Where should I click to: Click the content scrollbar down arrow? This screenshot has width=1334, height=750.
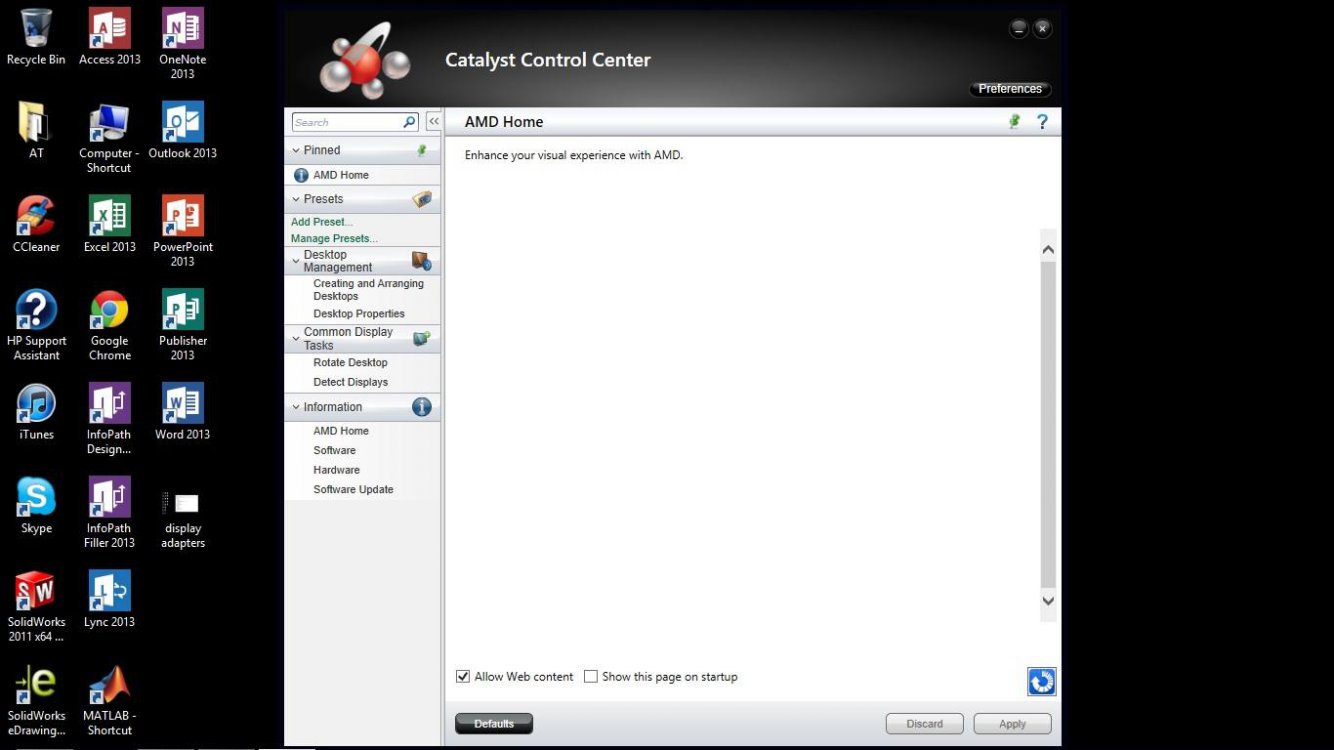pyautogui.click(x=1048, y=601)
